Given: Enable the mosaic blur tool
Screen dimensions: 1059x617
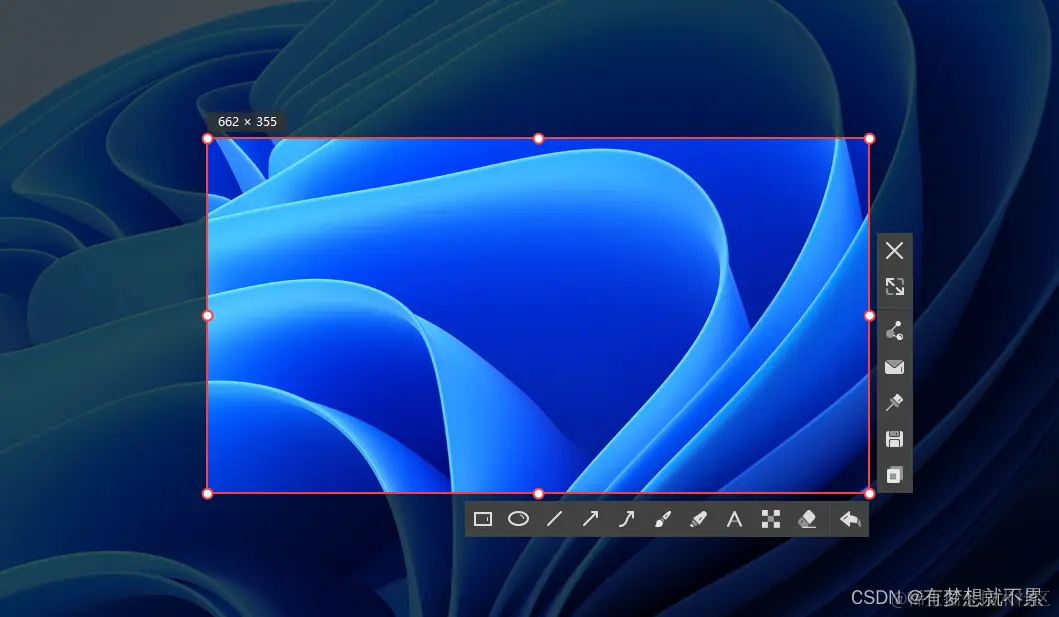Looking at the screenshot, I should click(771, 519).
